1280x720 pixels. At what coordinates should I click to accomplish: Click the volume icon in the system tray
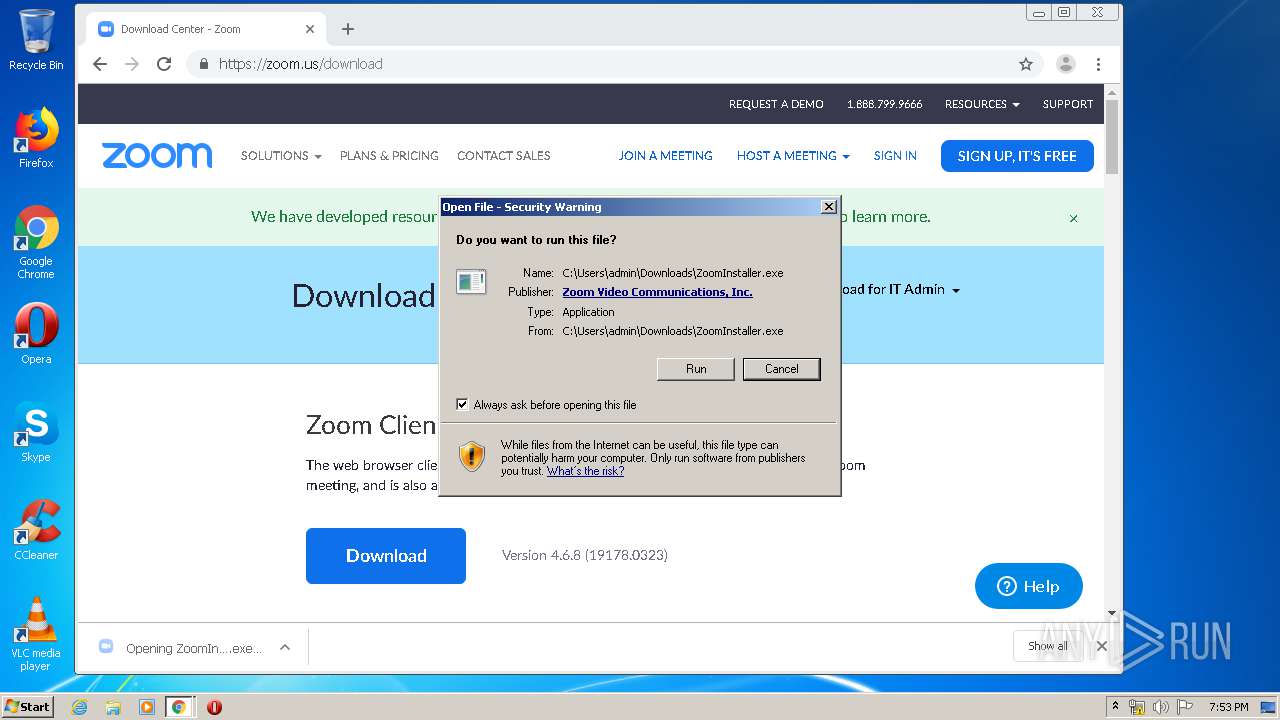pyautogui.click(x=1160, y=707)
